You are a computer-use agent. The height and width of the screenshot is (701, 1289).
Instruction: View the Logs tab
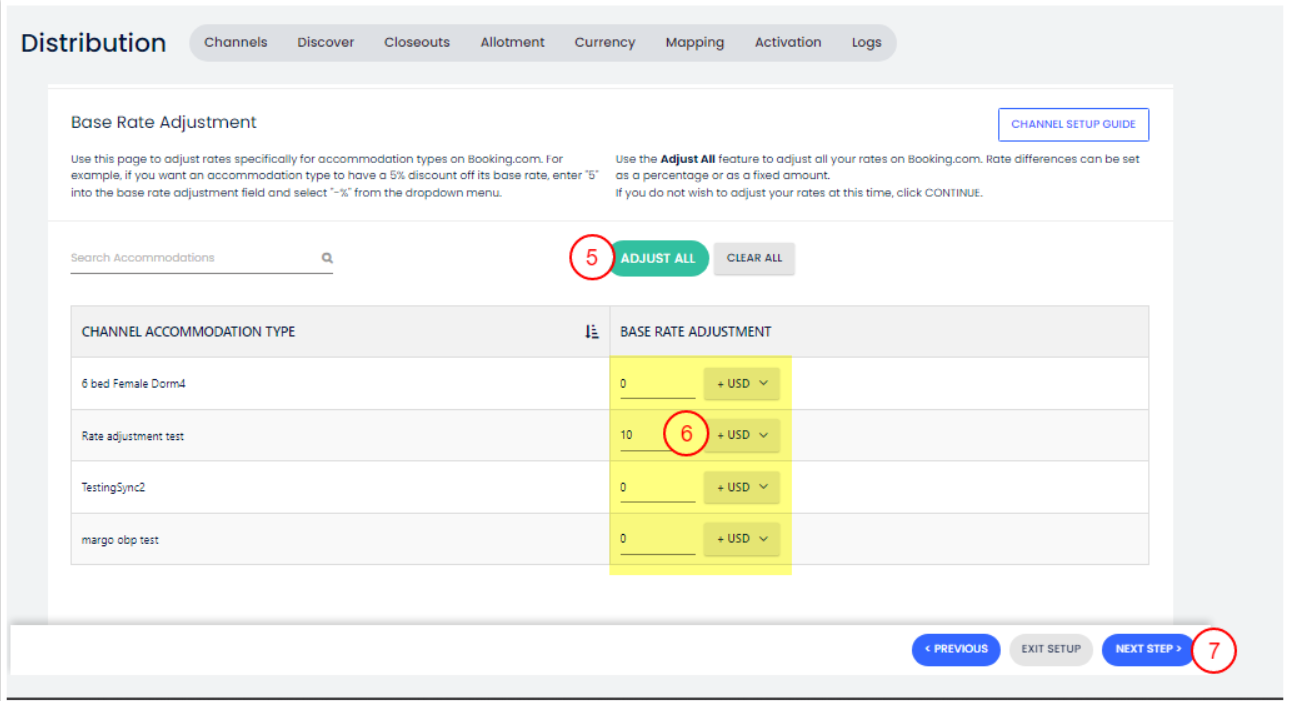pyautogui.click(x=866, y=43)
